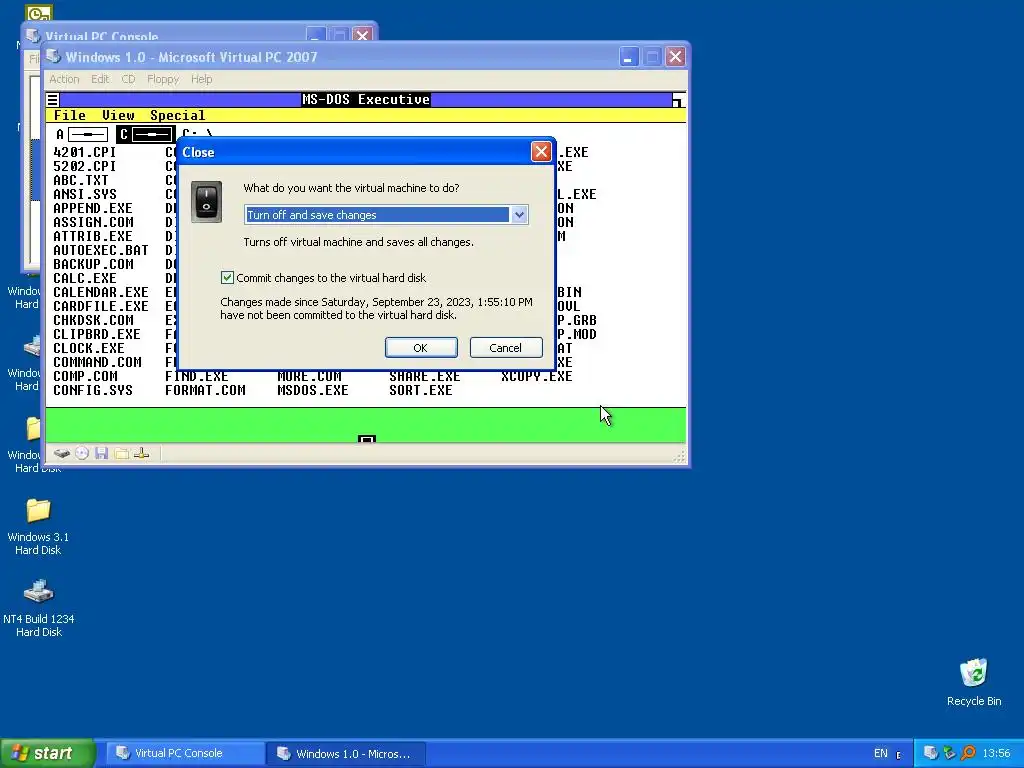
Task: Click the Virtual PC window resize grip
Action: [x=680, y=456]
